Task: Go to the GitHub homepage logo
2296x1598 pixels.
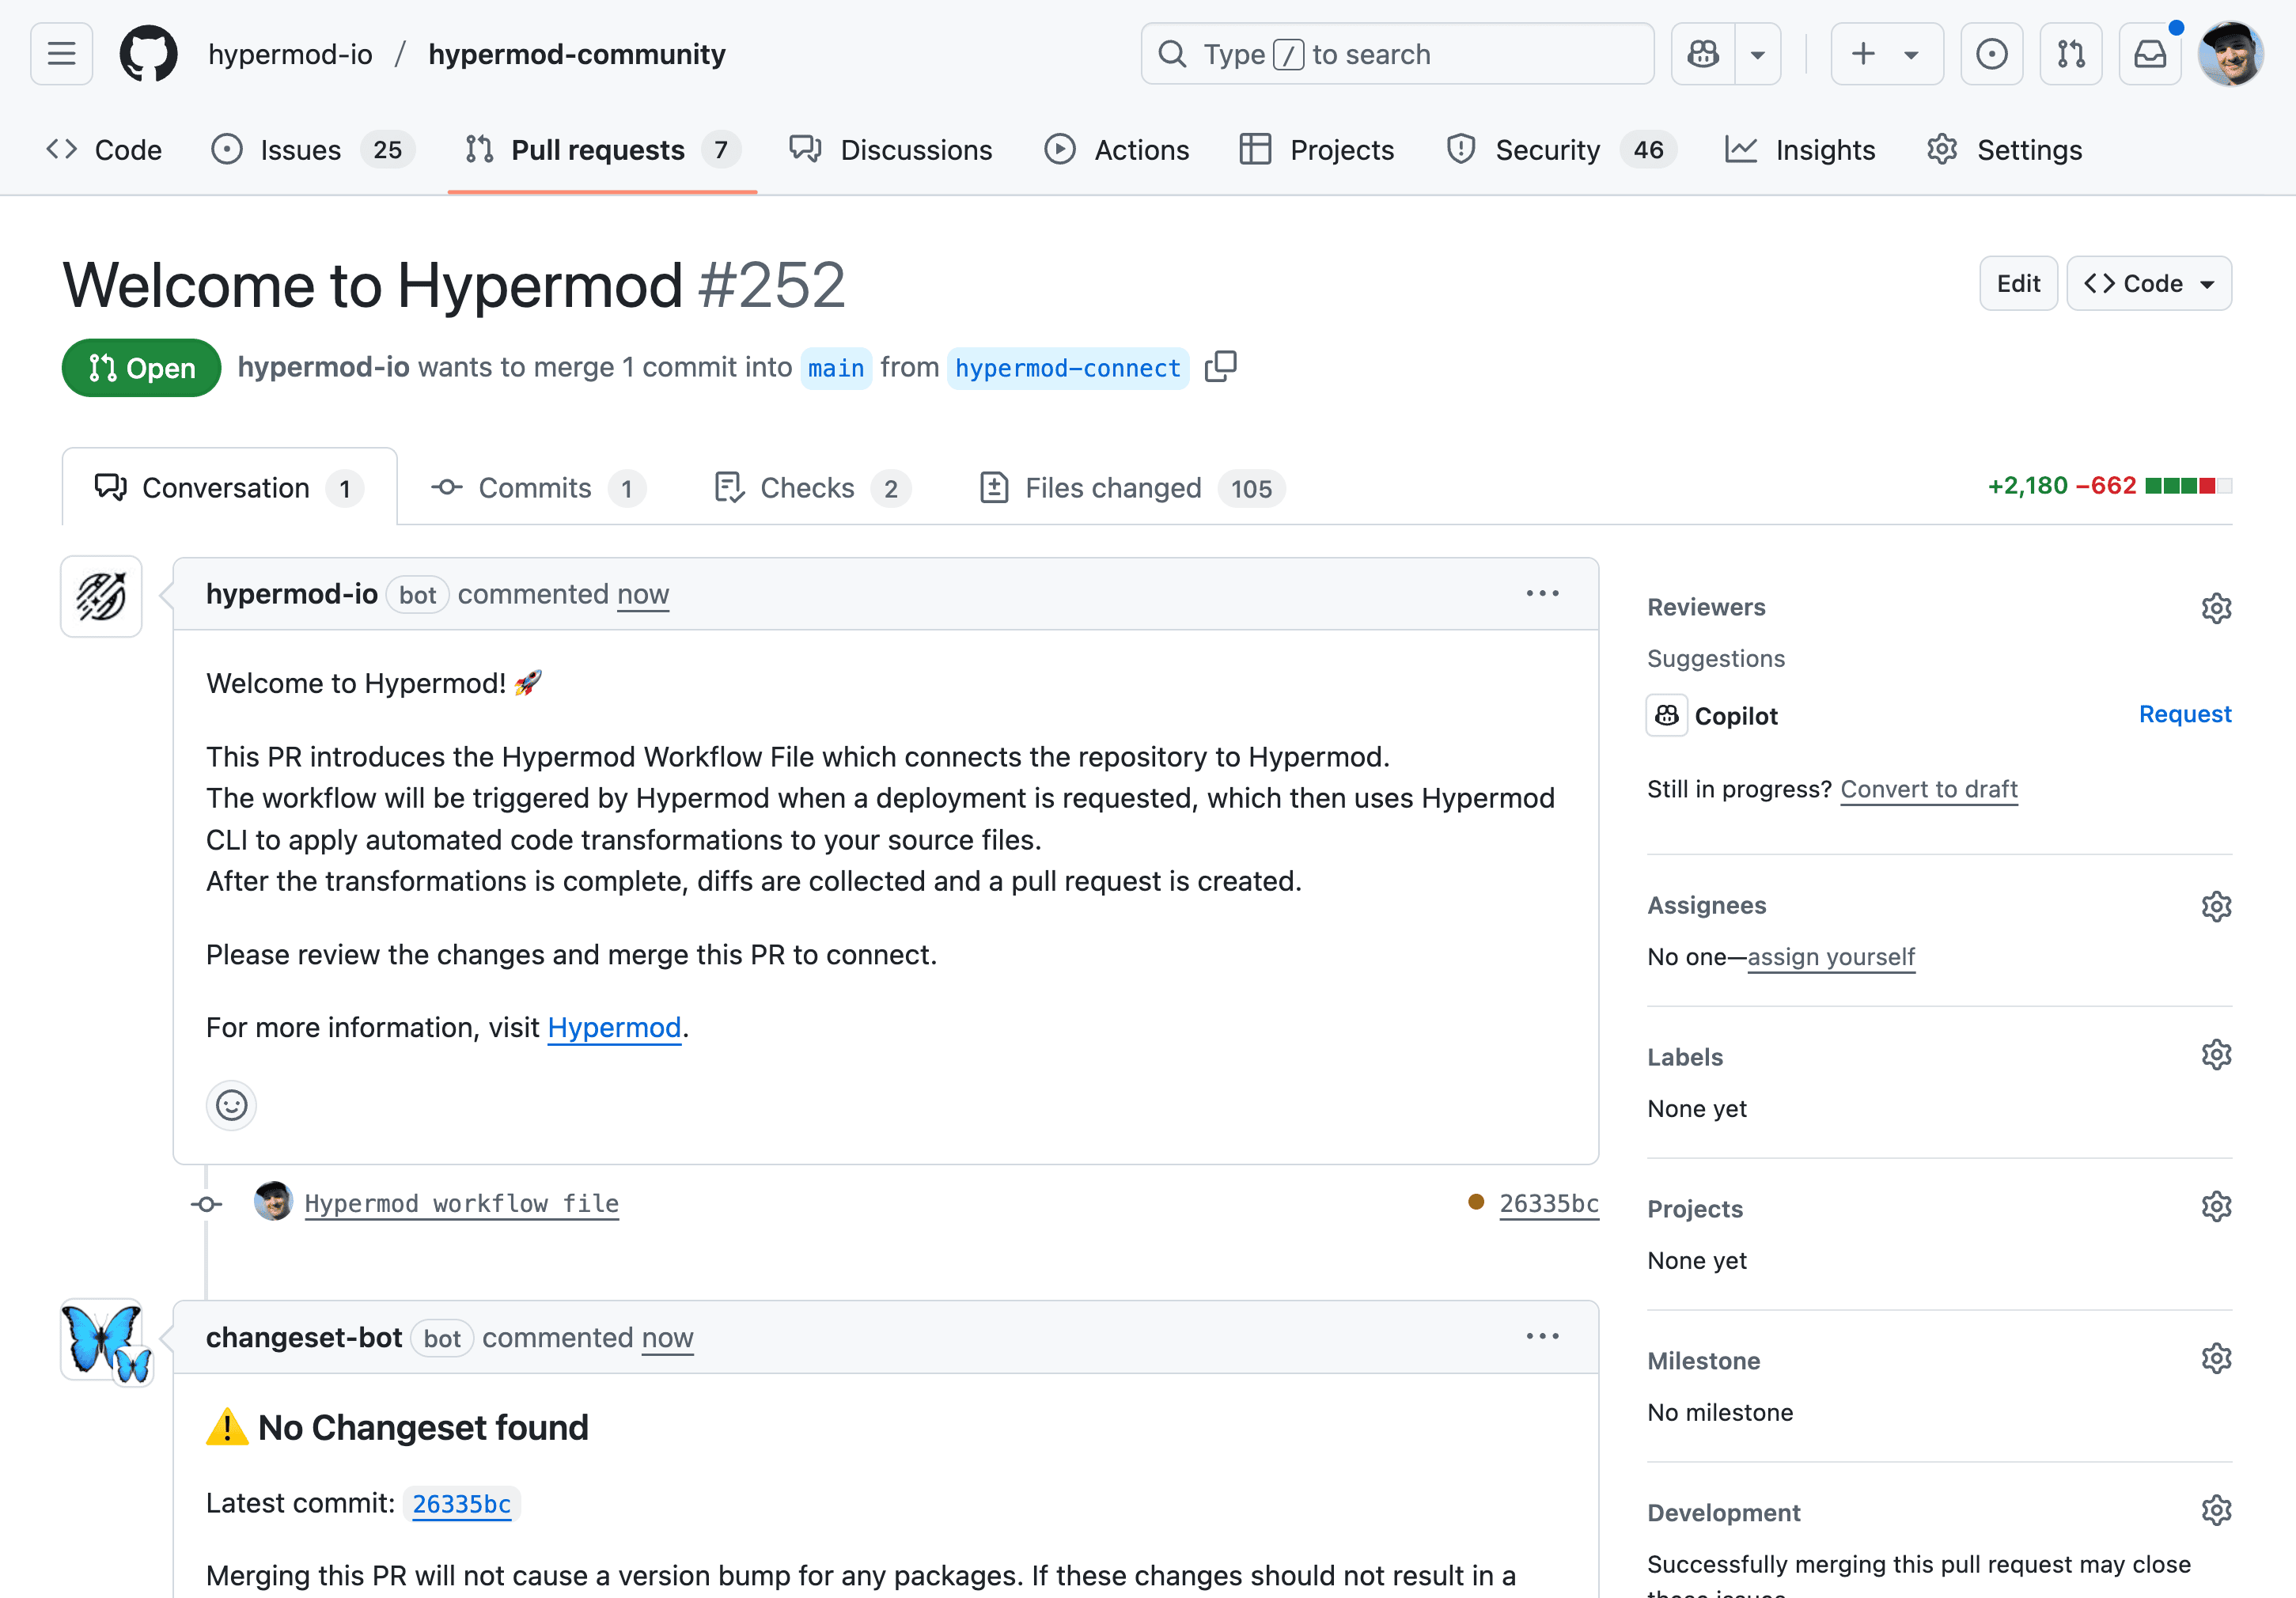Action: tap(149, 54)
